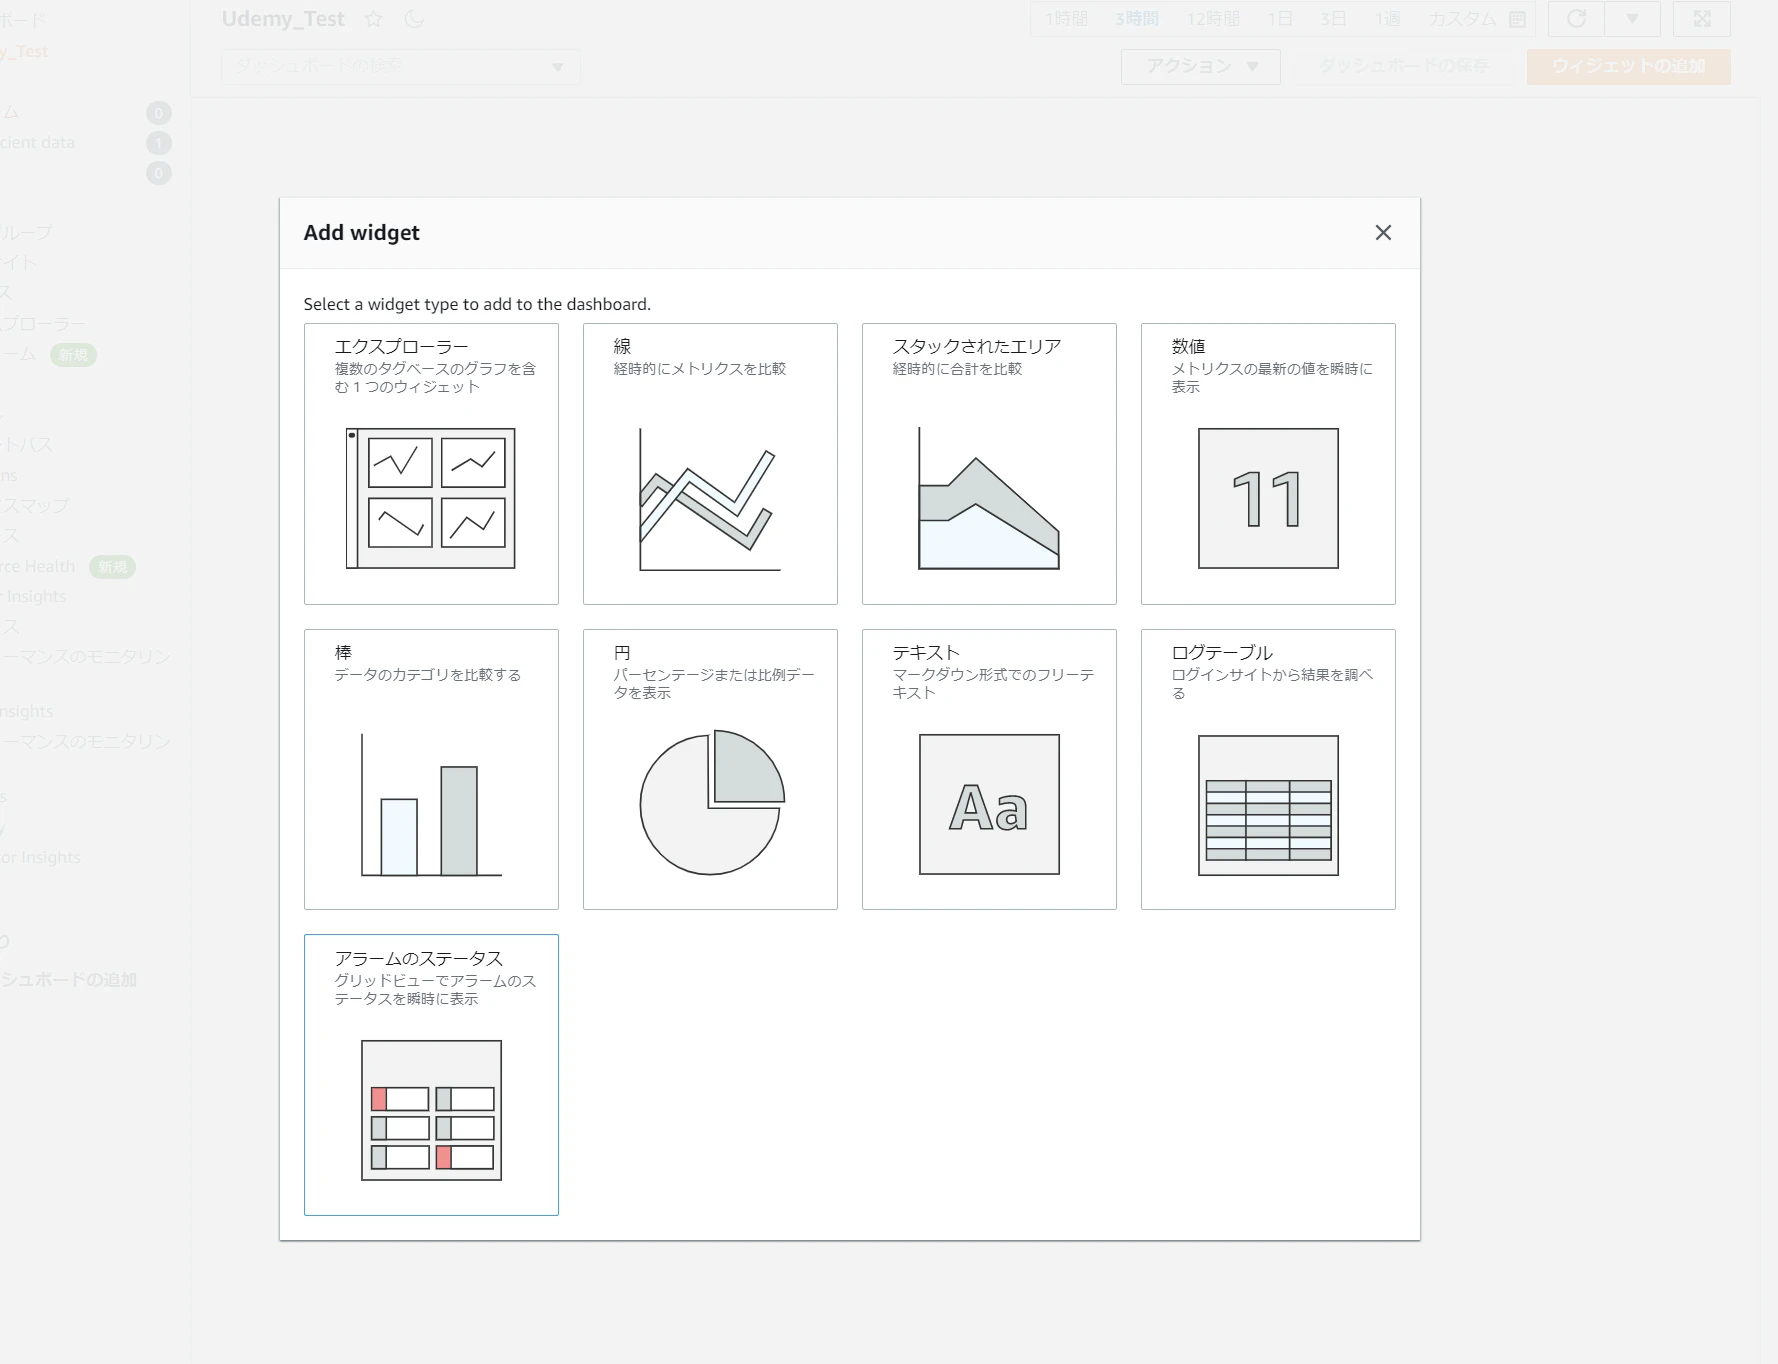Click the Add widget dialog heading
Image resolution: width=1778 pixels, height=1364 pixels.
(x=361, y=232)
